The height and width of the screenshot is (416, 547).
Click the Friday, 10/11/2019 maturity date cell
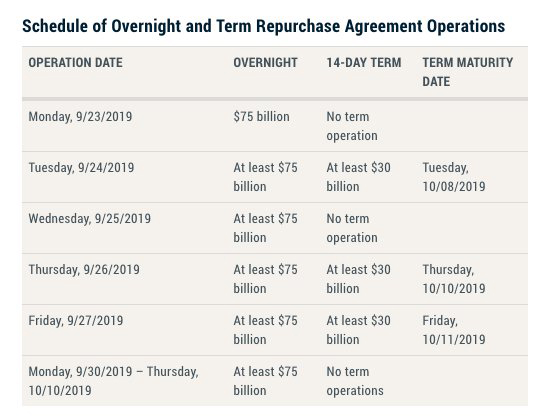click(x=454, y=330)
